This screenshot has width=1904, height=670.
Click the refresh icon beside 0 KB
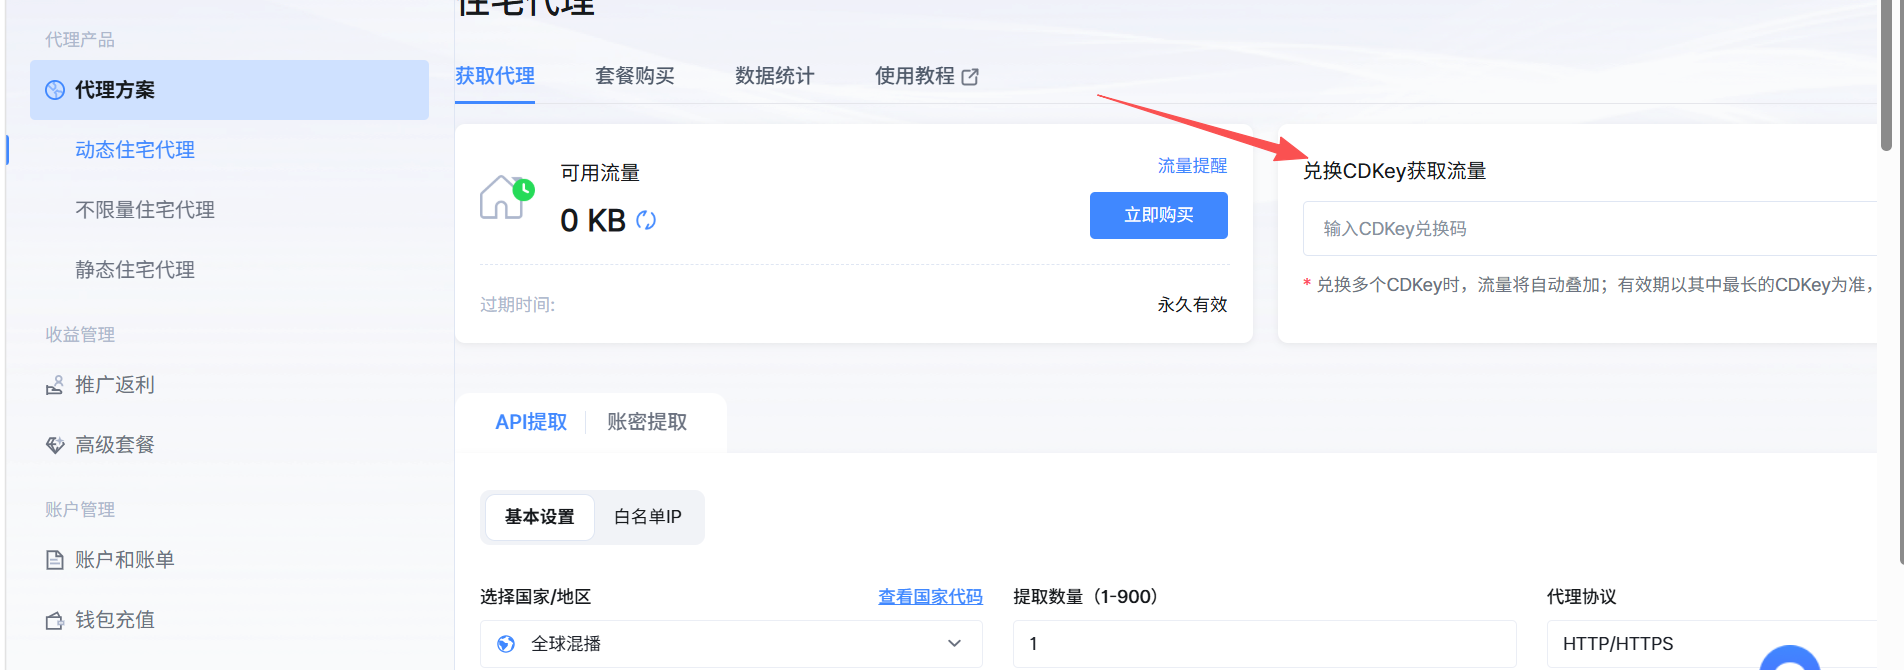pos(646,220)
